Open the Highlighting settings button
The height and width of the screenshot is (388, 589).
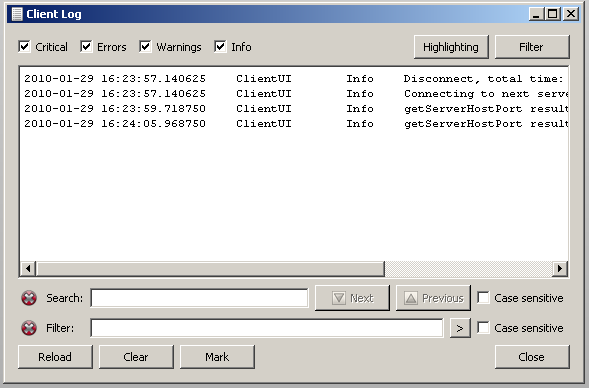coord(451,47)
